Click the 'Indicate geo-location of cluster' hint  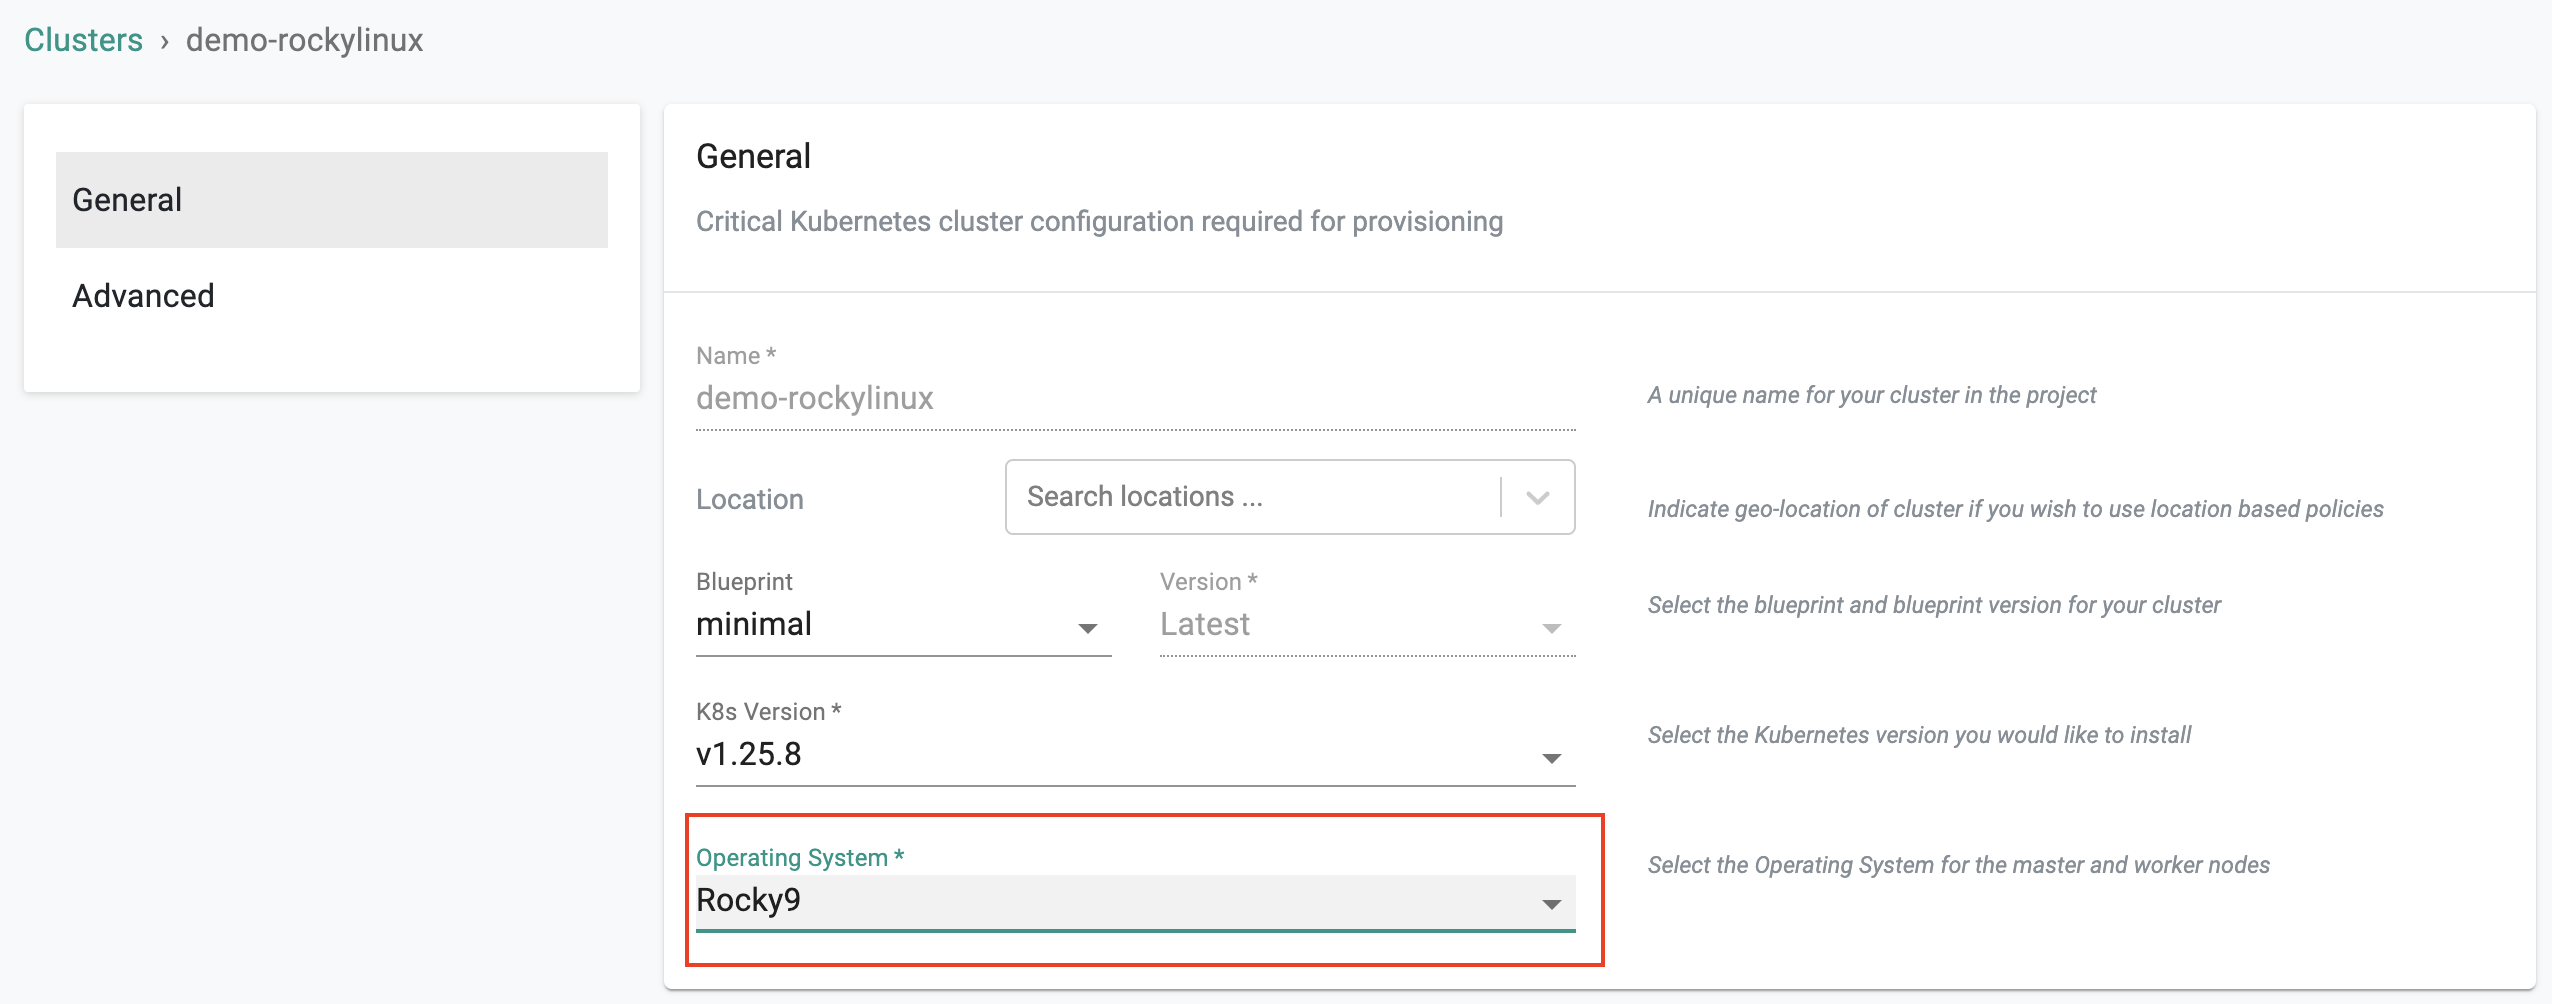pos(2016,509)
